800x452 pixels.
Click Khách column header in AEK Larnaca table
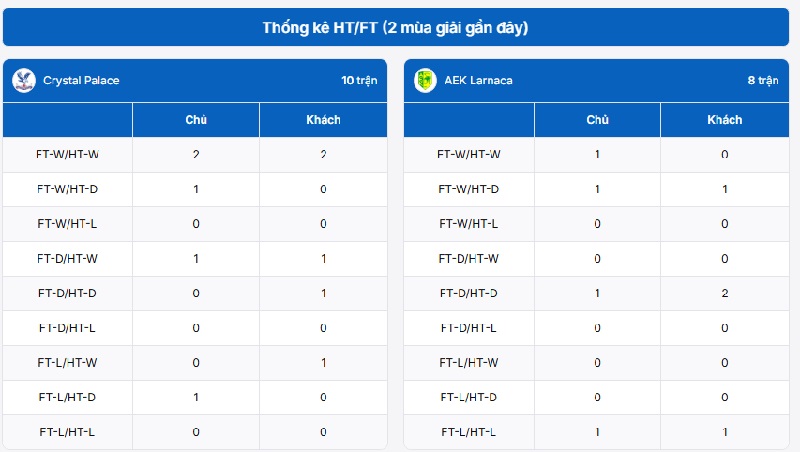(724, 120)
